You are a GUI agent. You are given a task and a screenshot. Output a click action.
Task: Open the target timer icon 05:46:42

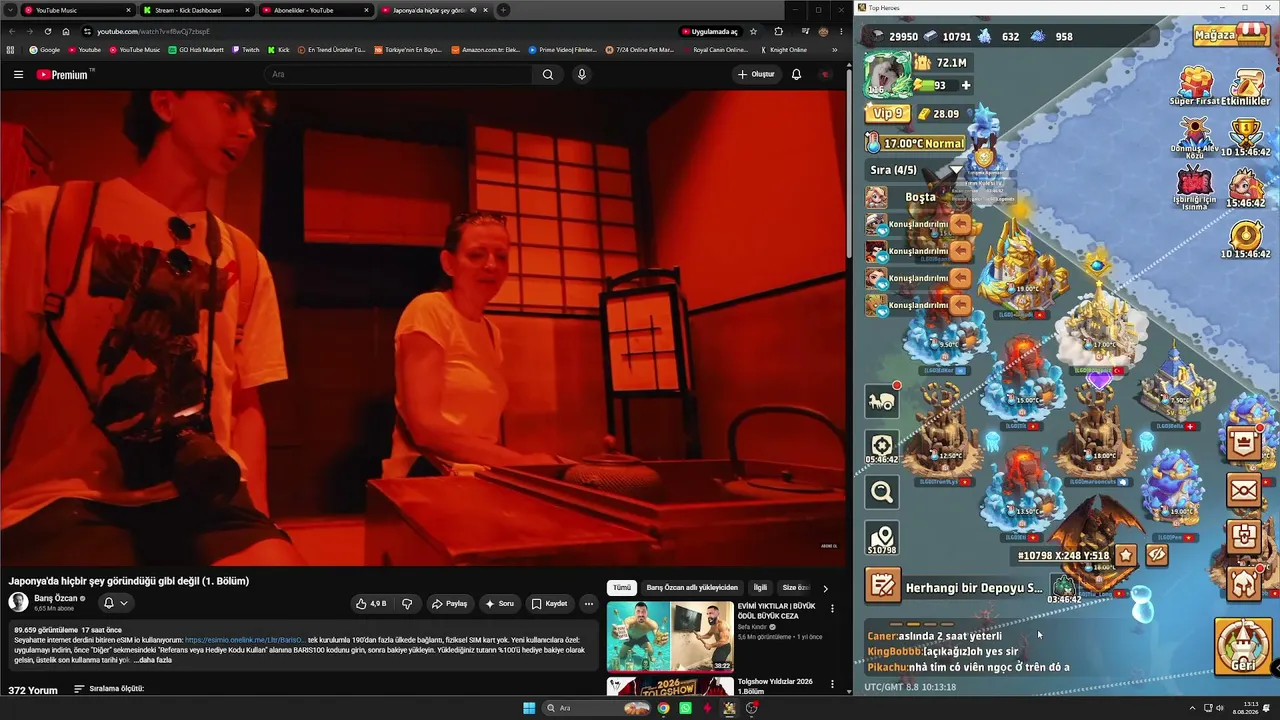[882, 447]
